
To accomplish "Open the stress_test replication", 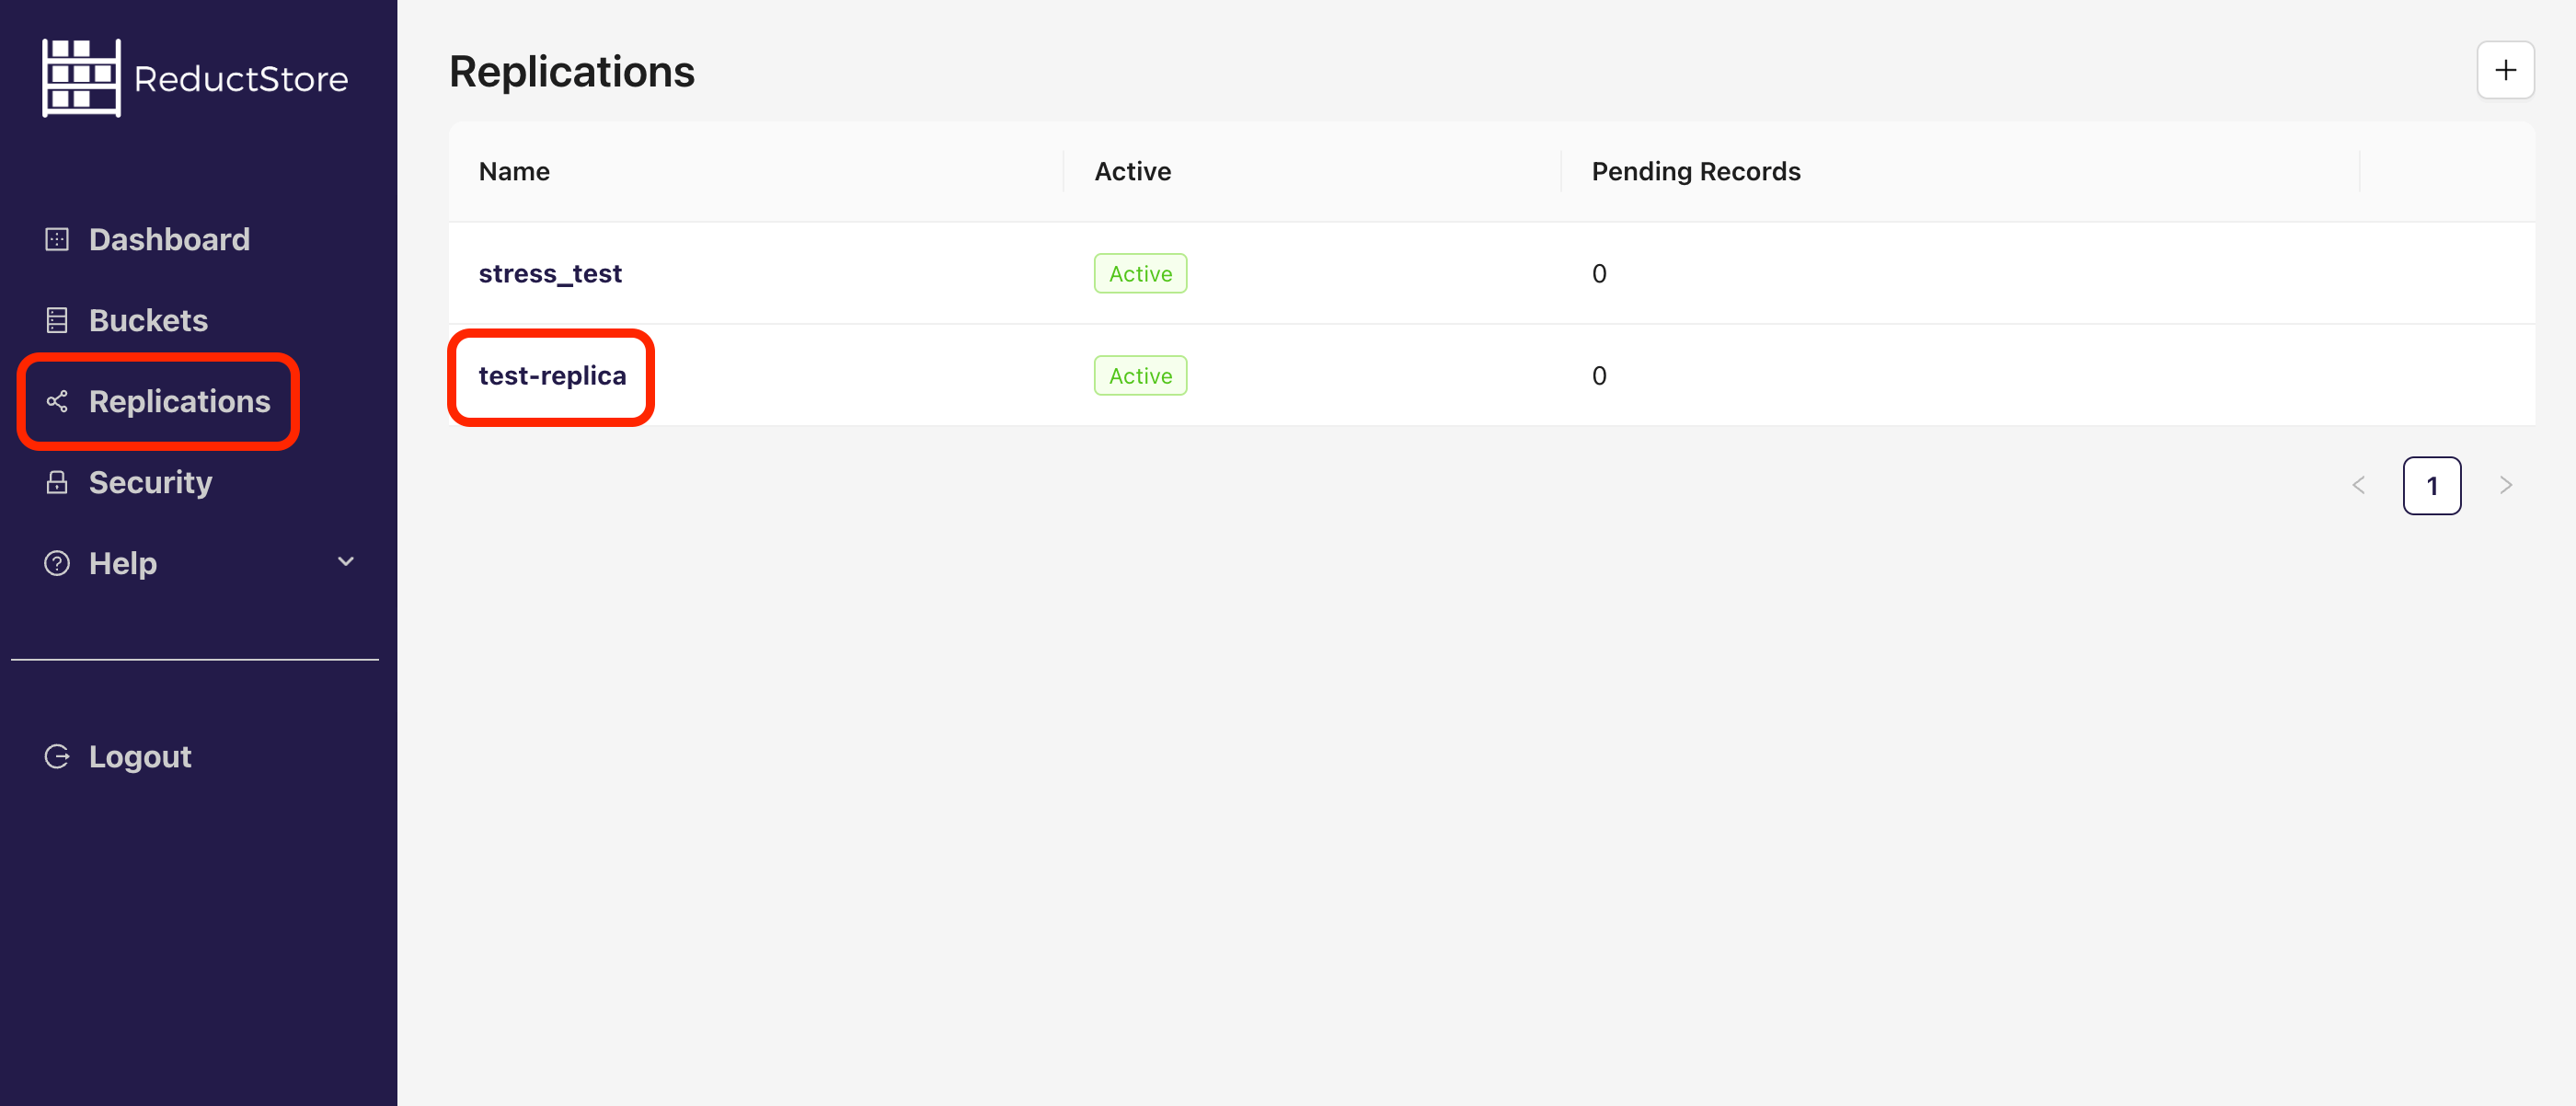I will coord(550,272).
